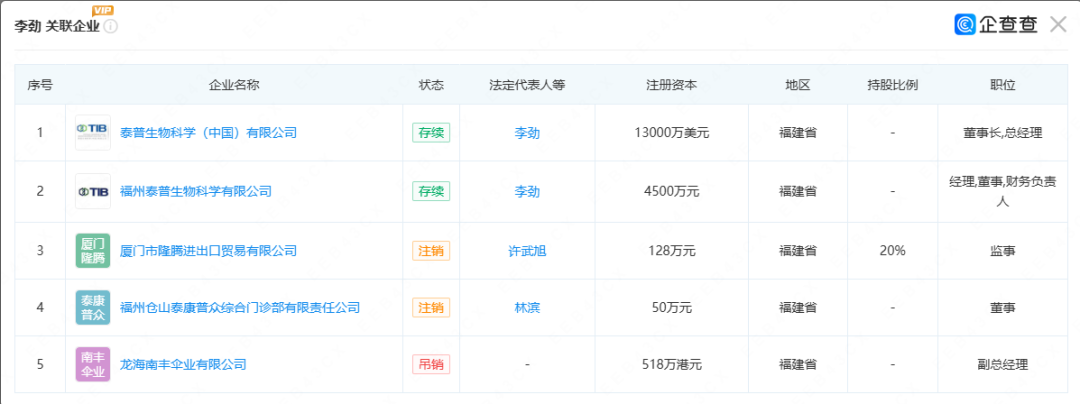
Task: Click the 企查查 logo
Action: pos(995,25)
